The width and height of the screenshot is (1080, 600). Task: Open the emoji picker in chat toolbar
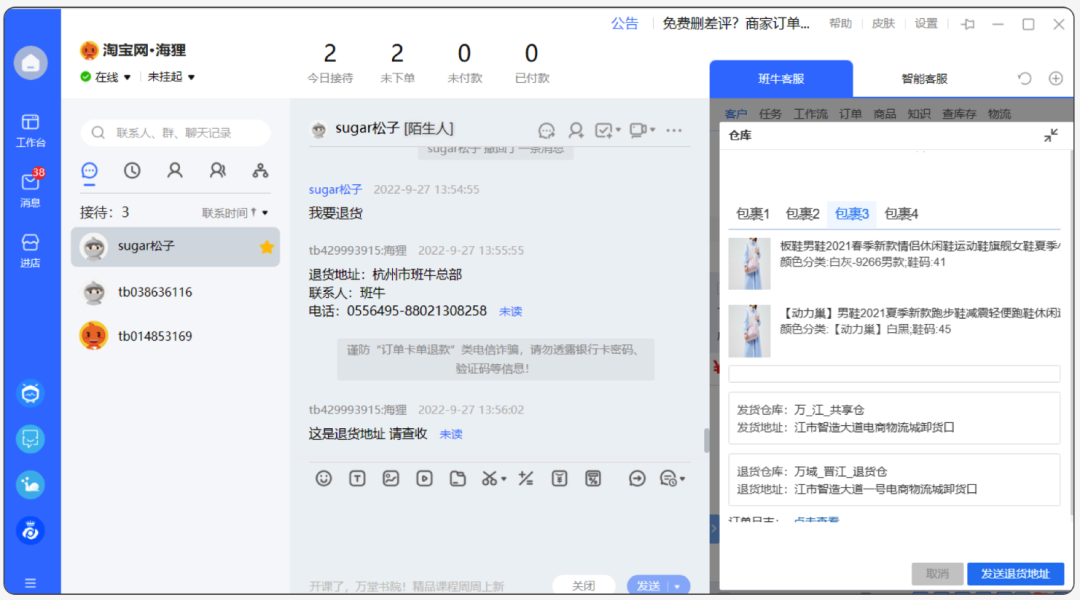point(323,478)
